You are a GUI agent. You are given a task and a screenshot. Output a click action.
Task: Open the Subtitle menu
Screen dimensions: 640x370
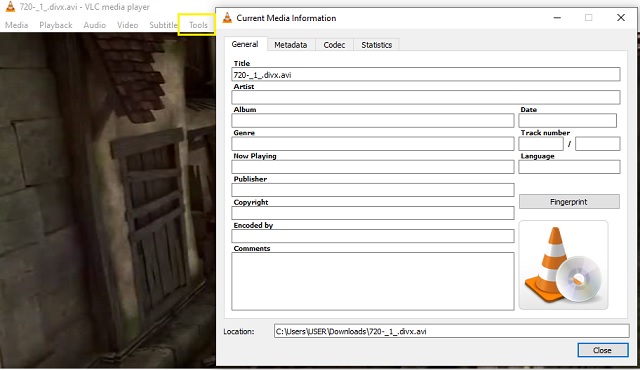[x=163, y=25]
